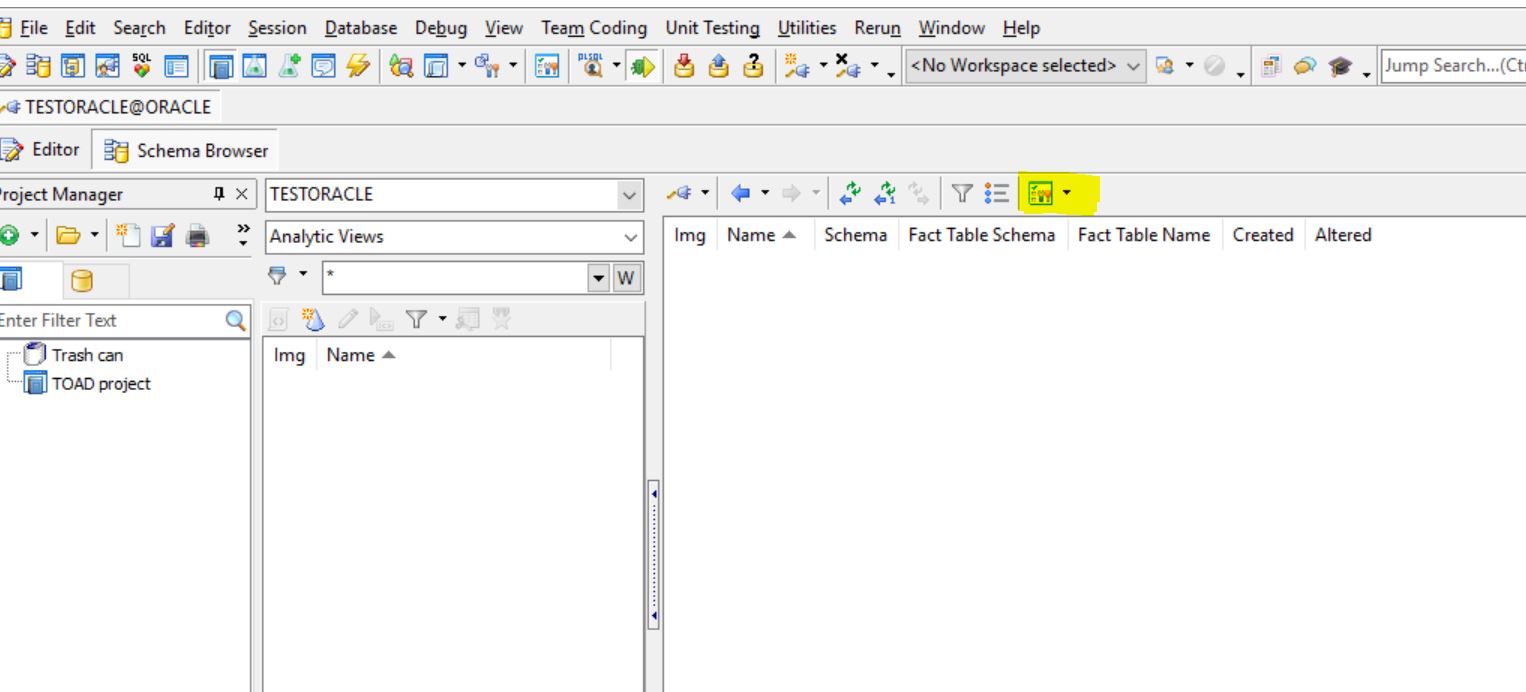Viewport: 1526px width, 692px height.
Task: Click the Altered column header
Action: [x=1343, y=235]
